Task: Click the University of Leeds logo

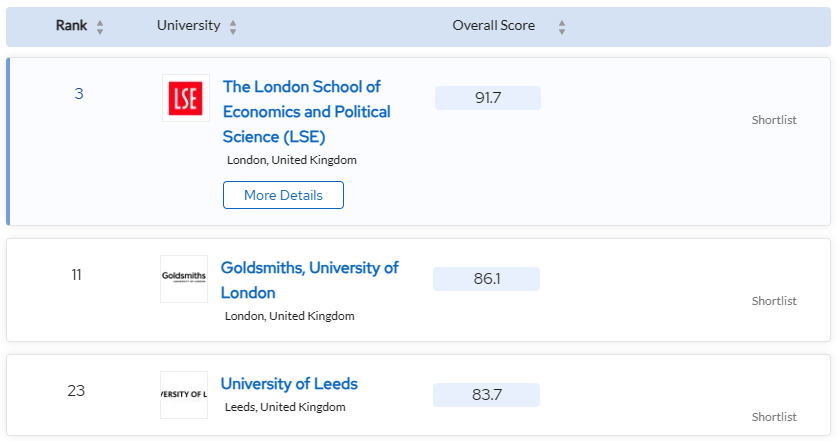Action: point(184,394)
